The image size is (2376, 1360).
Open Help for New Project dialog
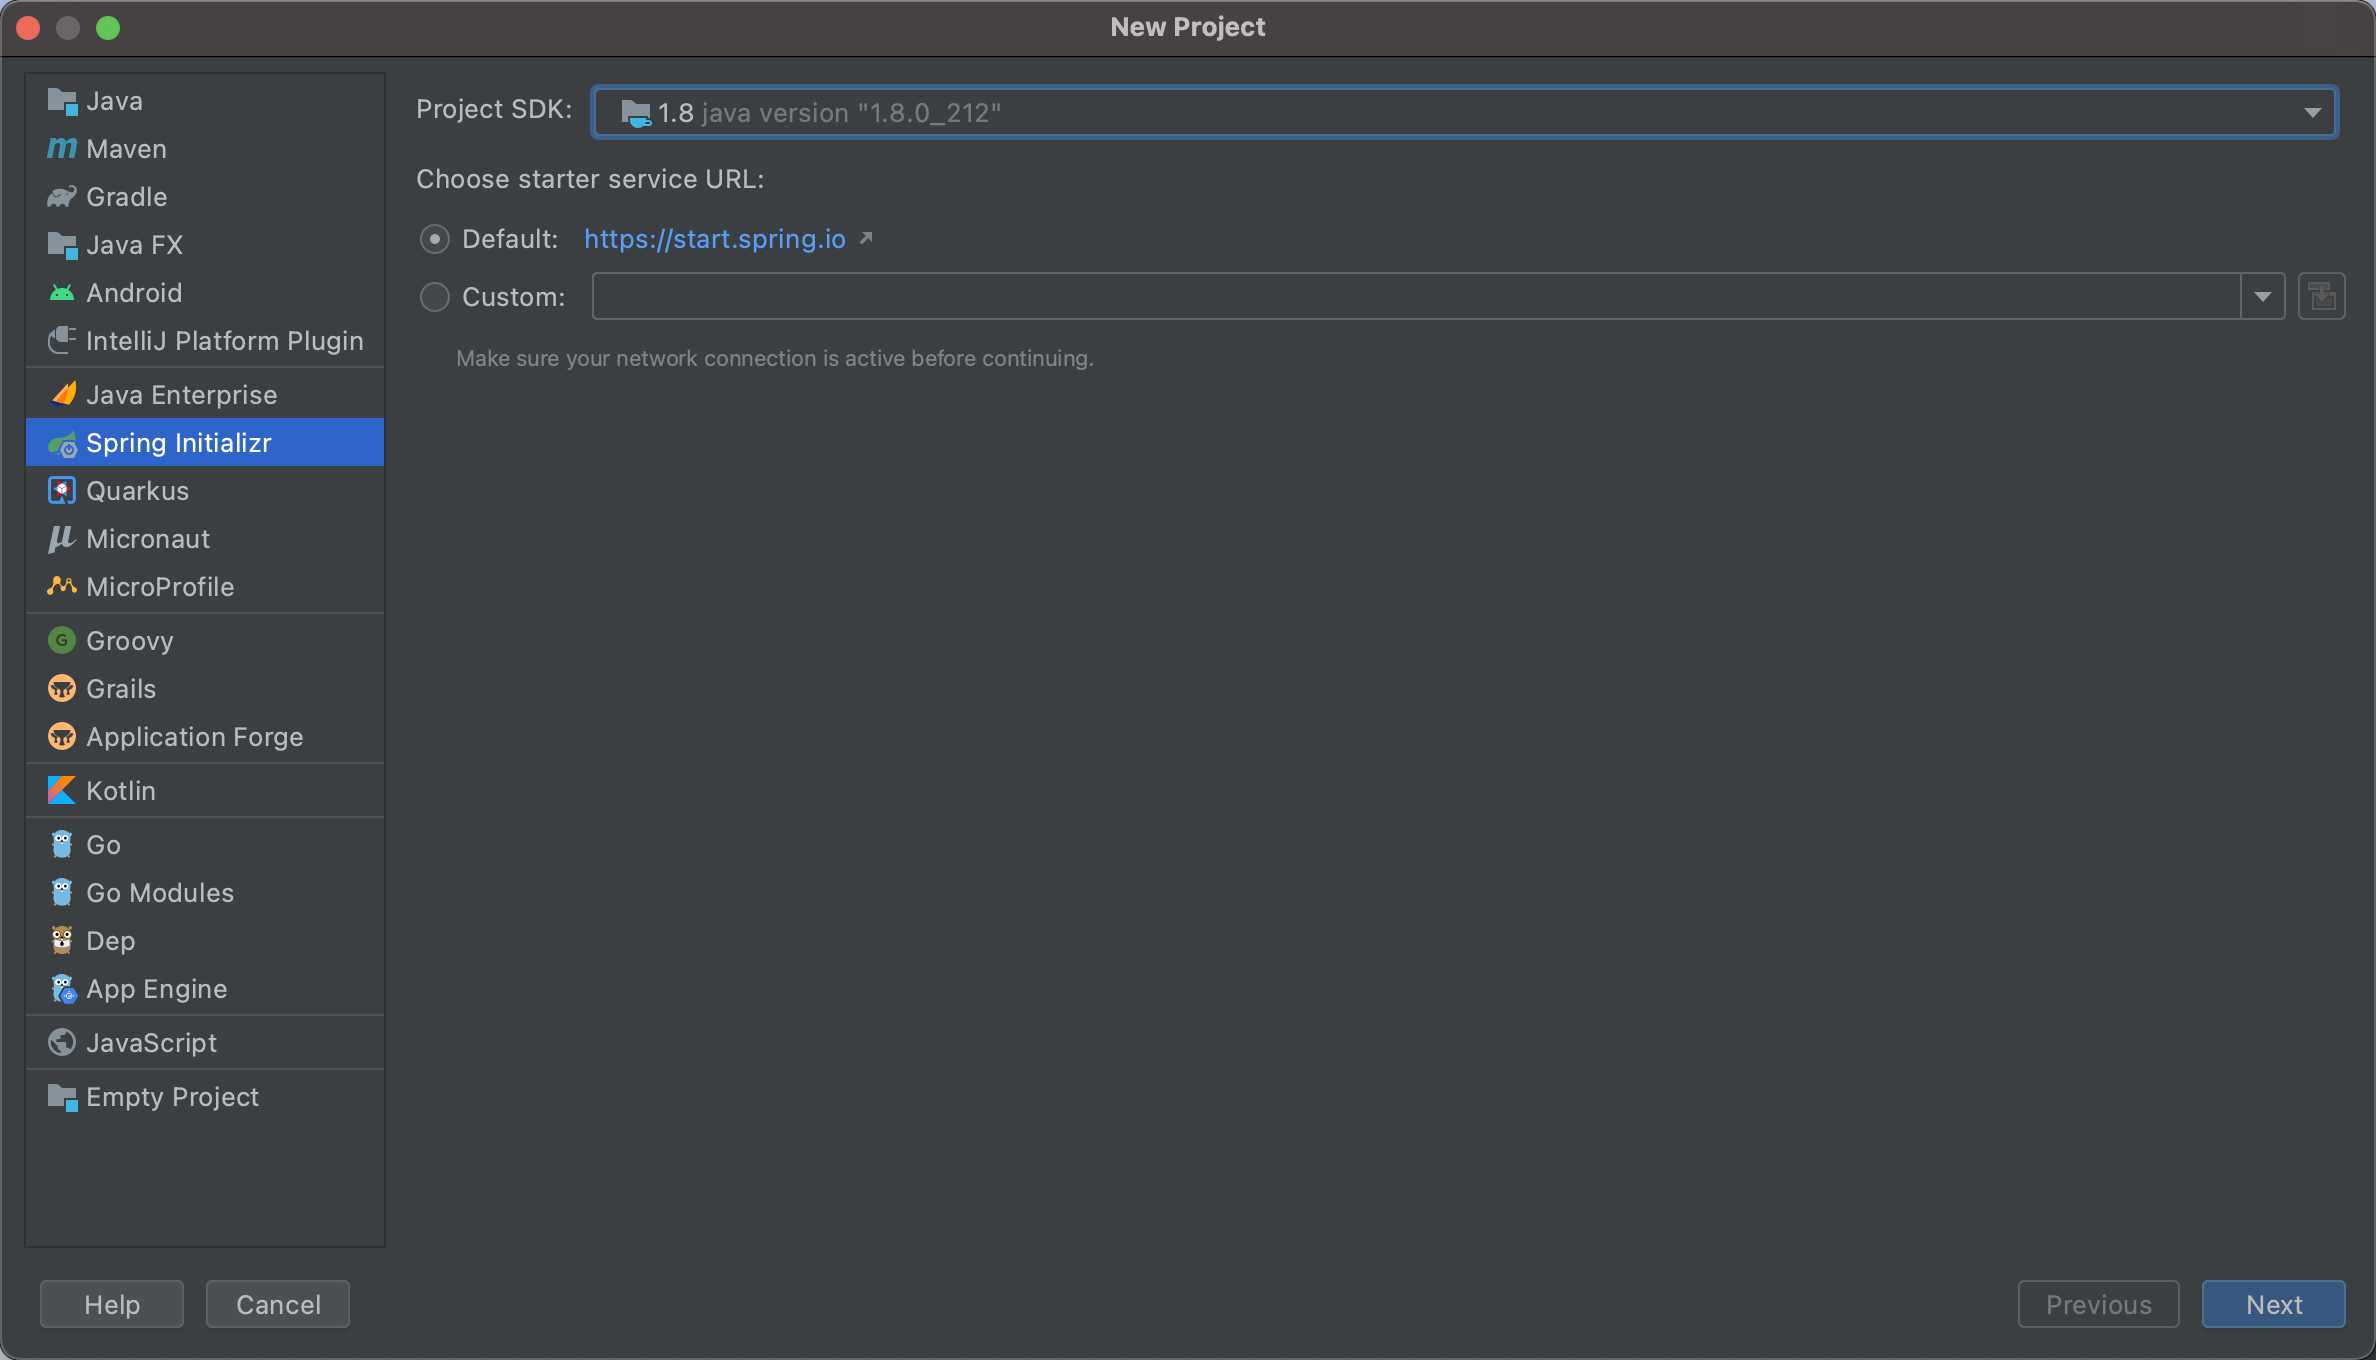point(112,1304)
